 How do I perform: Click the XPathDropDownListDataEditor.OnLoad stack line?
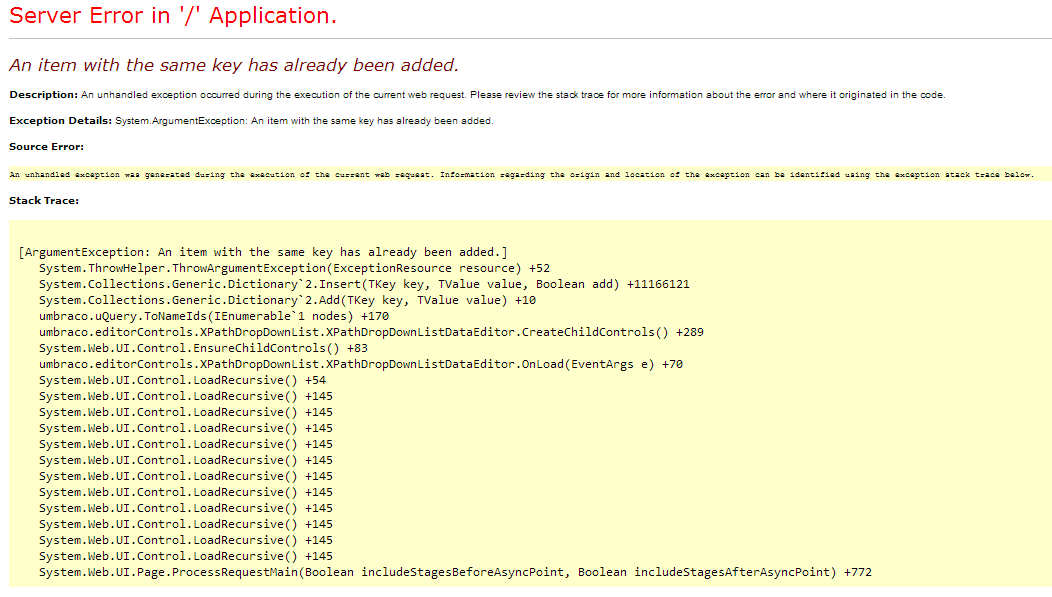point(361,364)
